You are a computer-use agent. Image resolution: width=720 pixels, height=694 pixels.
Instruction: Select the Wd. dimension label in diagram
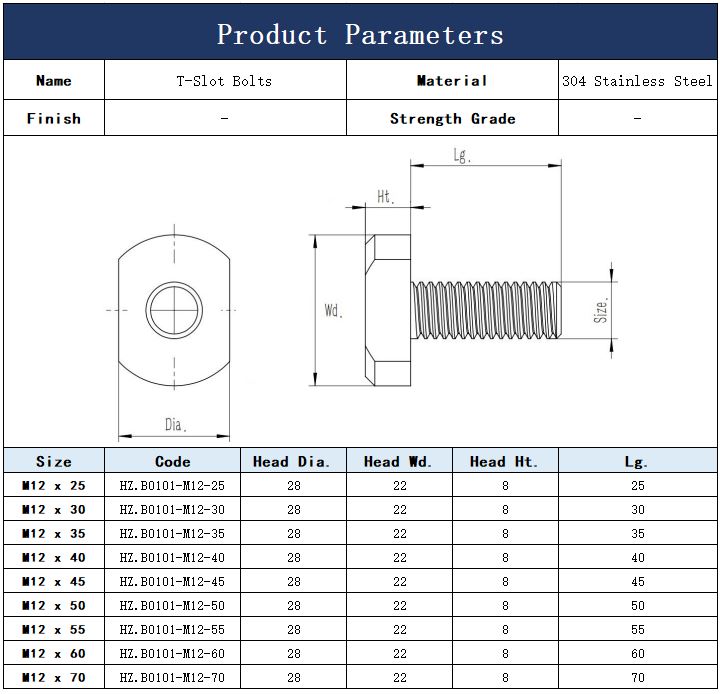(333, 311)
